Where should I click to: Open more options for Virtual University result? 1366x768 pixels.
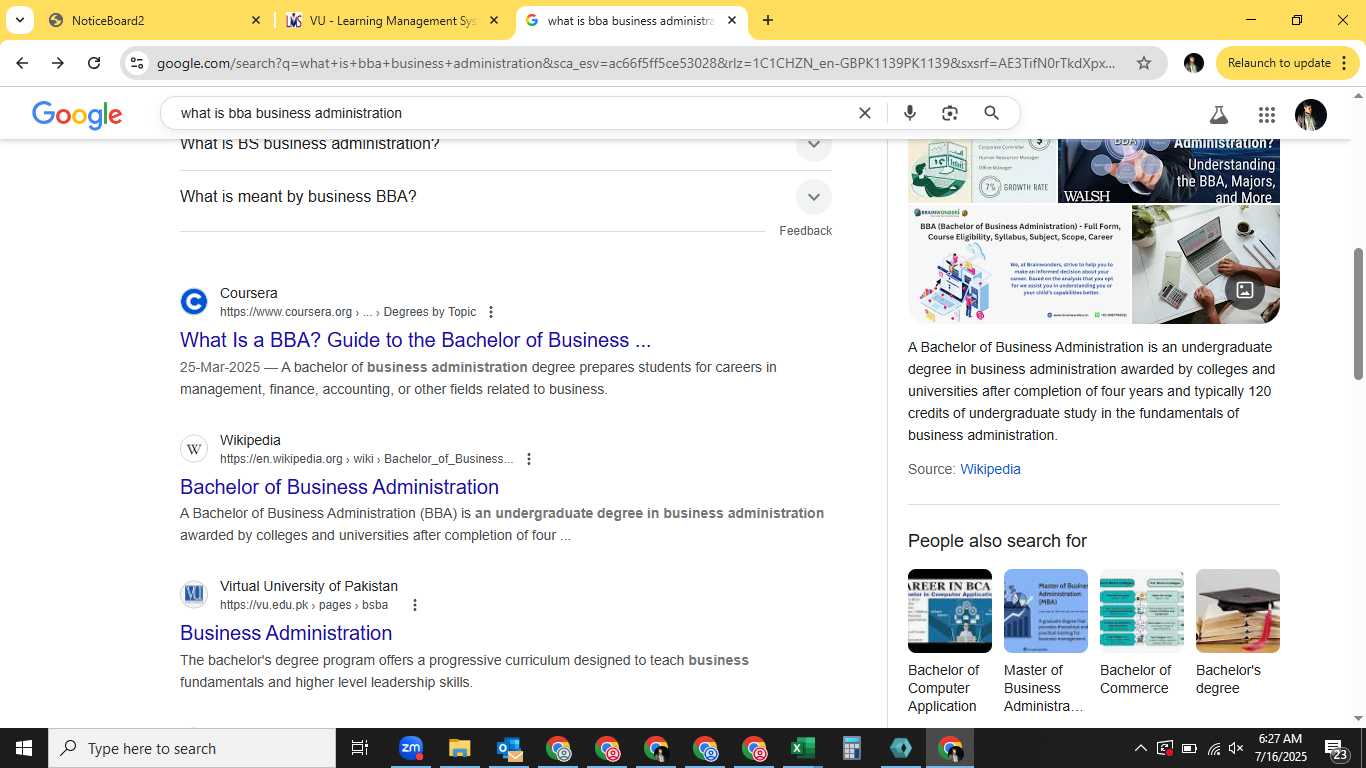coord(415,605)
